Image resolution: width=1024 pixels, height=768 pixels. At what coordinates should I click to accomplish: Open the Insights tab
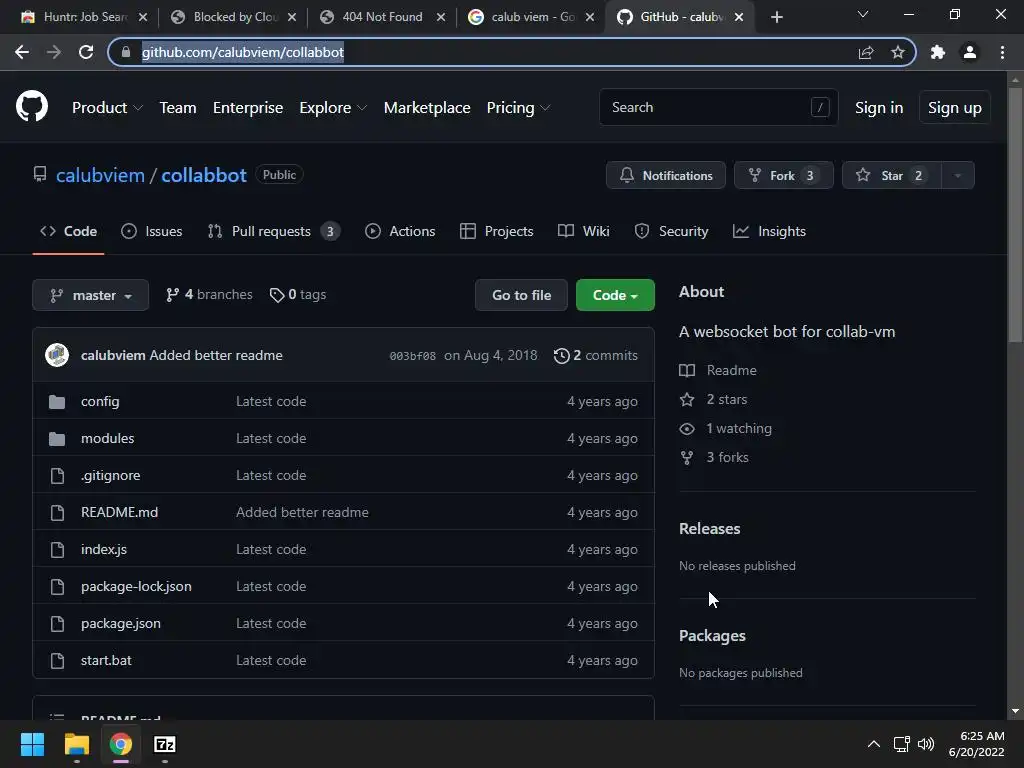click(769, 231)
